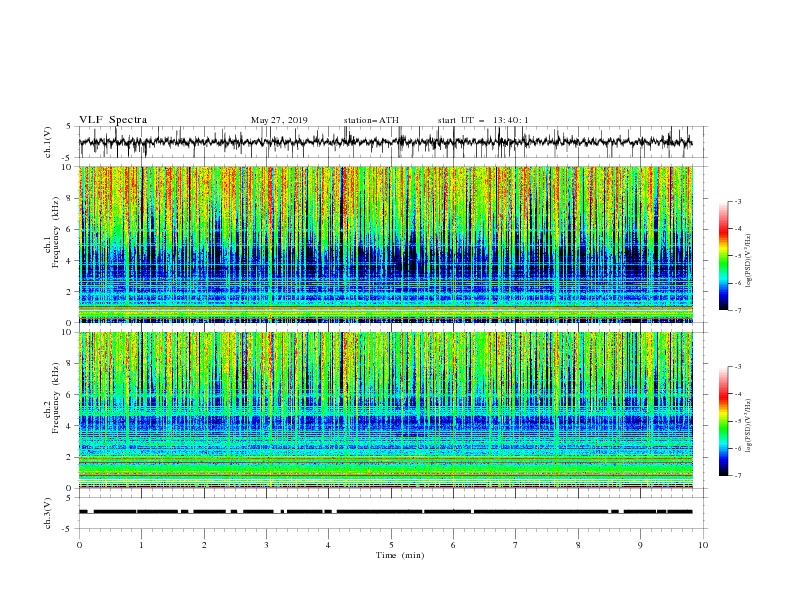Click the "8" kHz tick on ch.2 frequency axis

click(x=70, y=364)
